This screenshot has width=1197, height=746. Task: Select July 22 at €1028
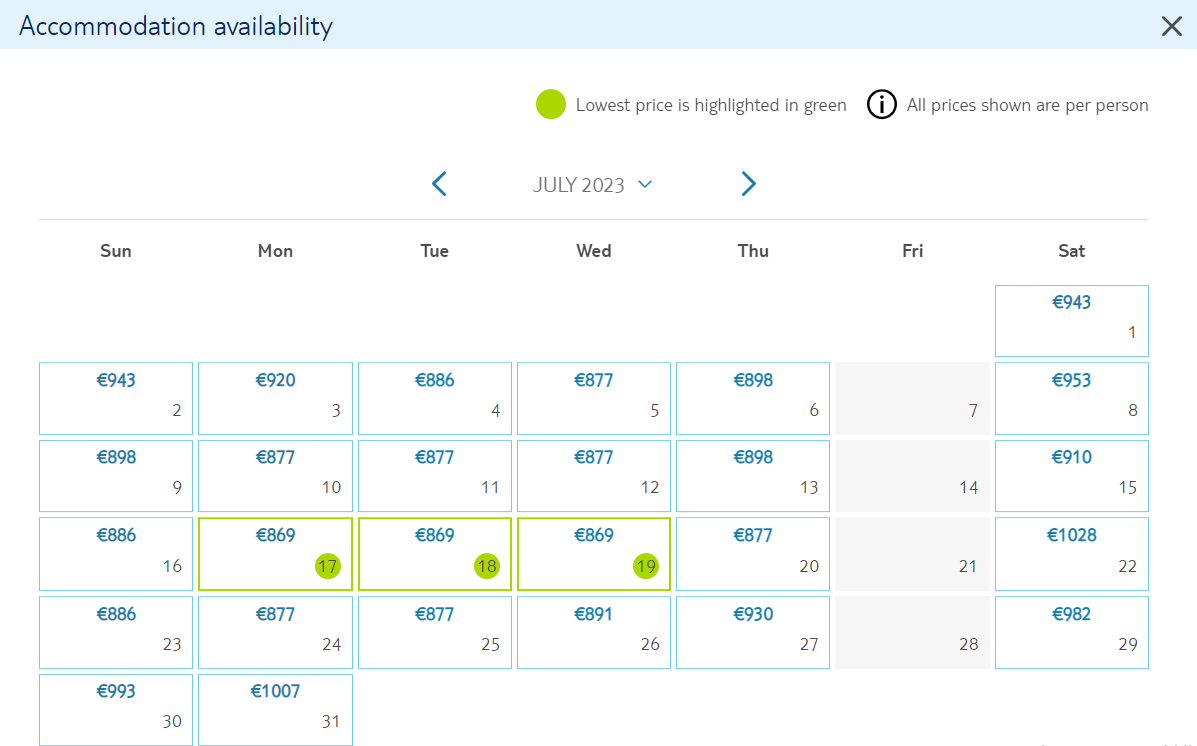pyautogui.click(x=1072, y=554)
